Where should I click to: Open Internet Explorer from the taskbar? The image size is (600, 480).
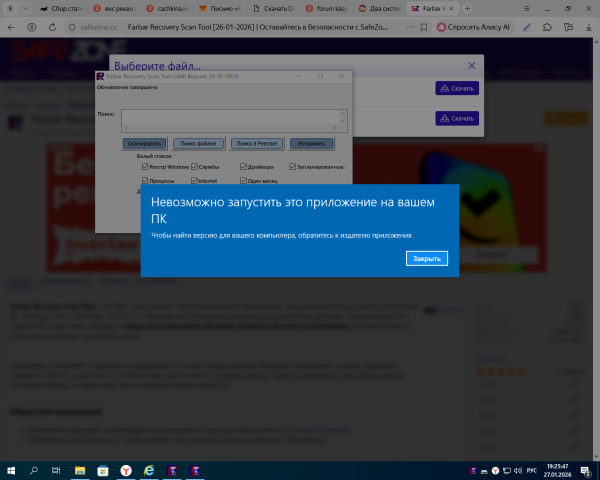pos(149,471)
